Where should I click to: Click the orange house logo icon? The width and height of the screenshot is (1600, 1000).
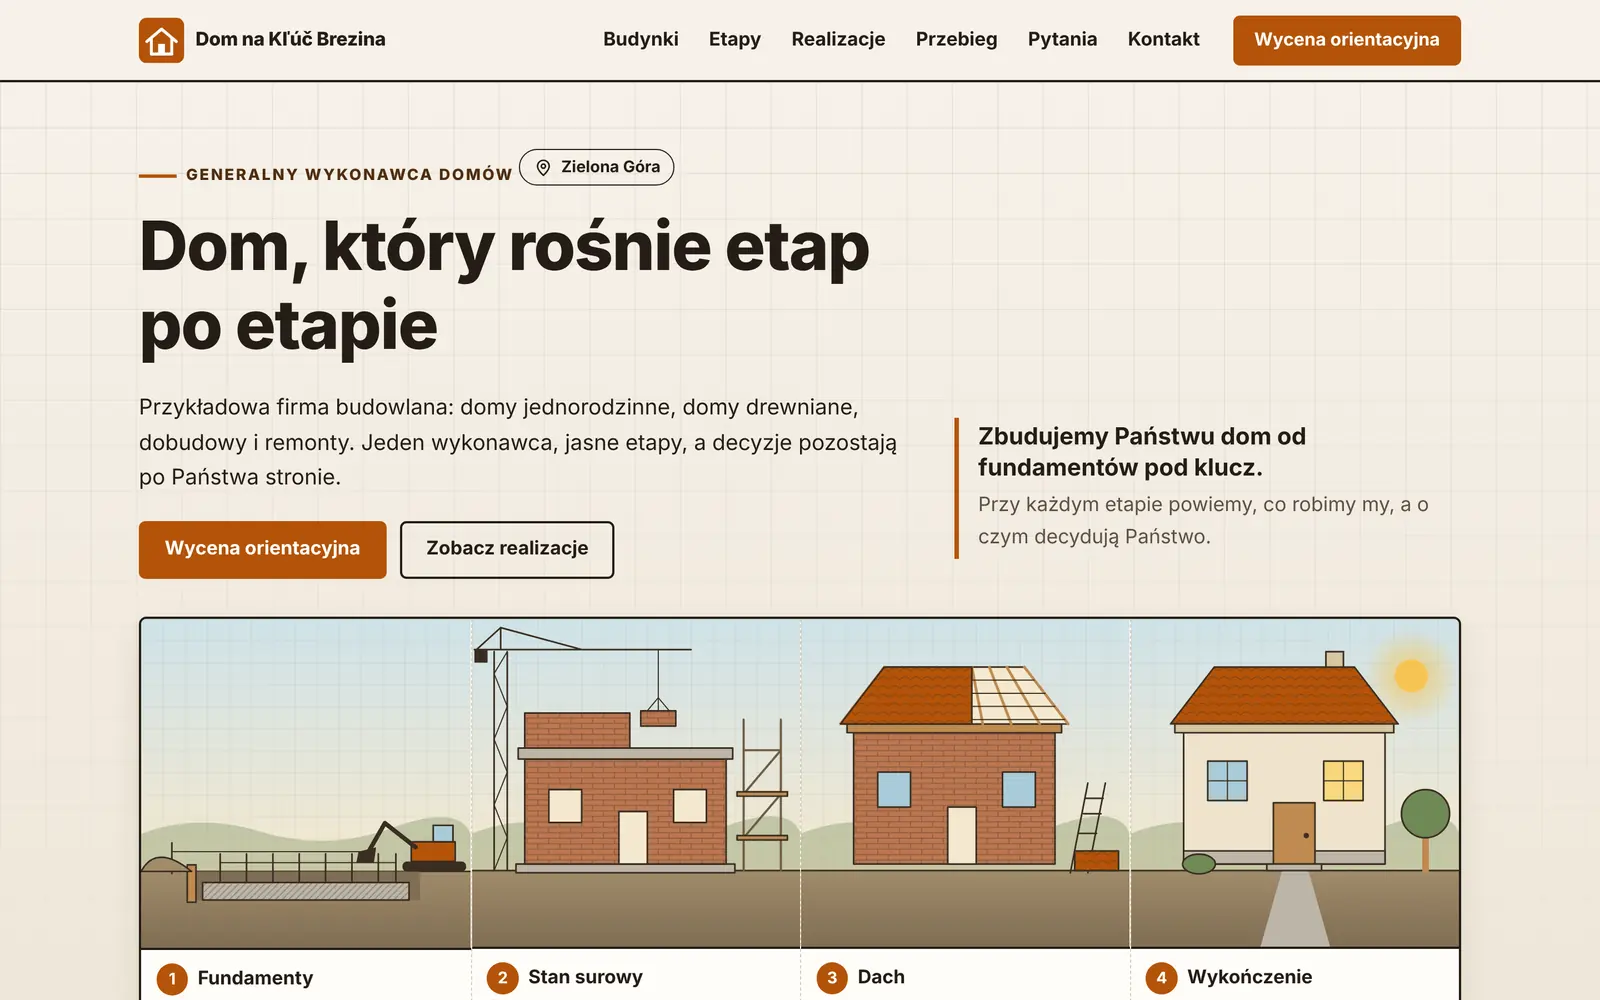tap(161, 40)
